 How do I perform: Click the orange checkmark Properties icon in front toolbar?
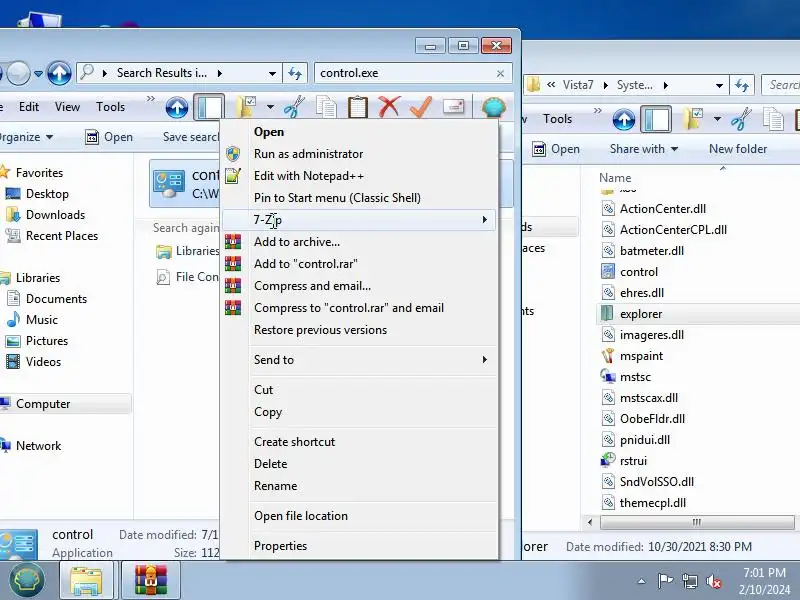pos(421,107)
